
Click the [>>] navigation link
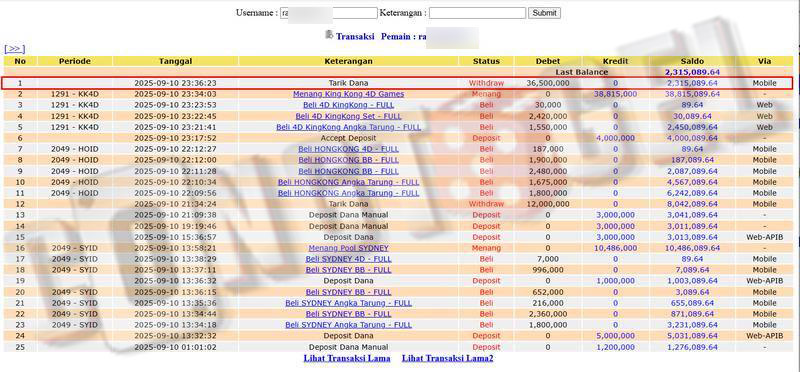pyautogui.click(x=14, y=48)
